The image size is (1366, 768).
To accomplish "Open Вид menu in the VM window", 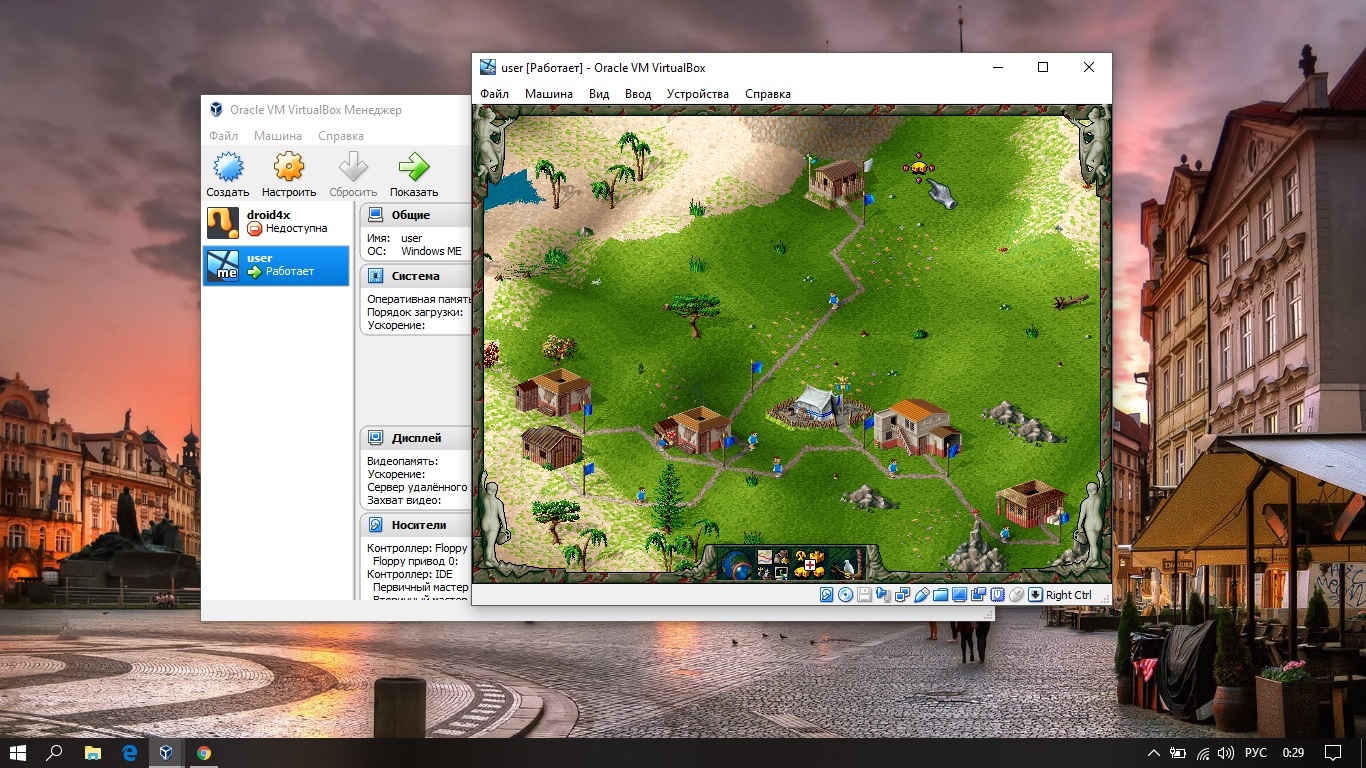I will (599, 94).
